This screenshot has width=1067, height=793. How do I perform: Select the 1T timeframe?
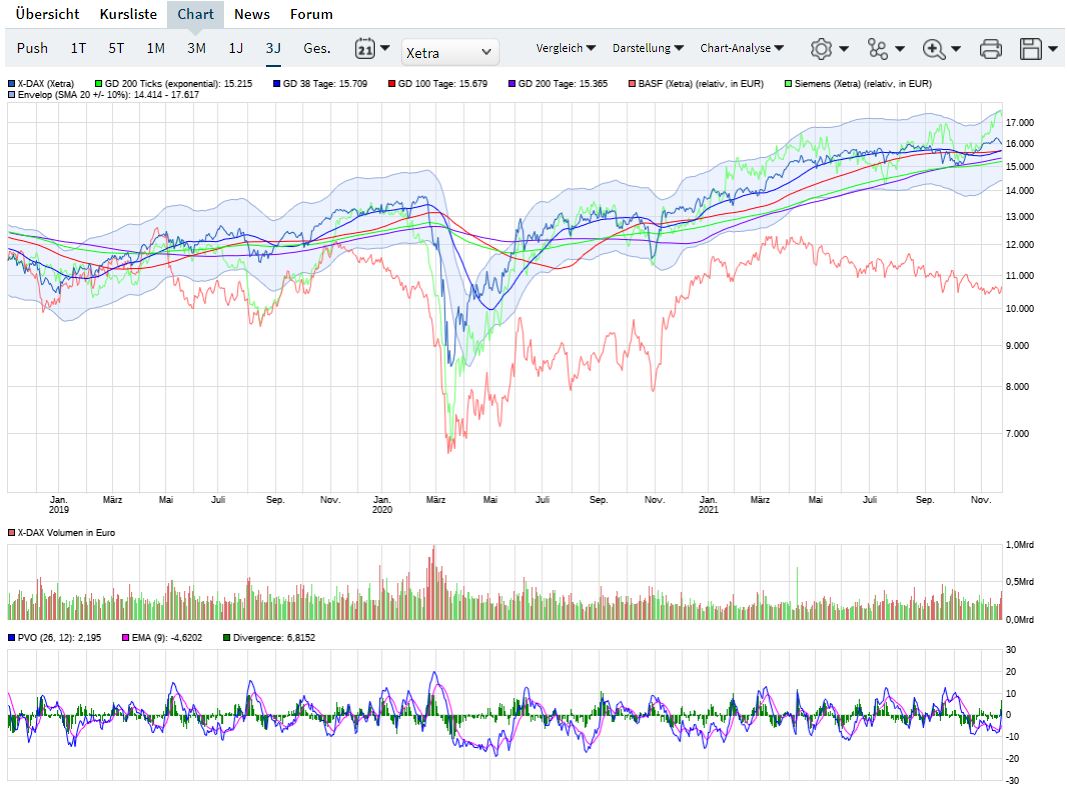[78, 48]
